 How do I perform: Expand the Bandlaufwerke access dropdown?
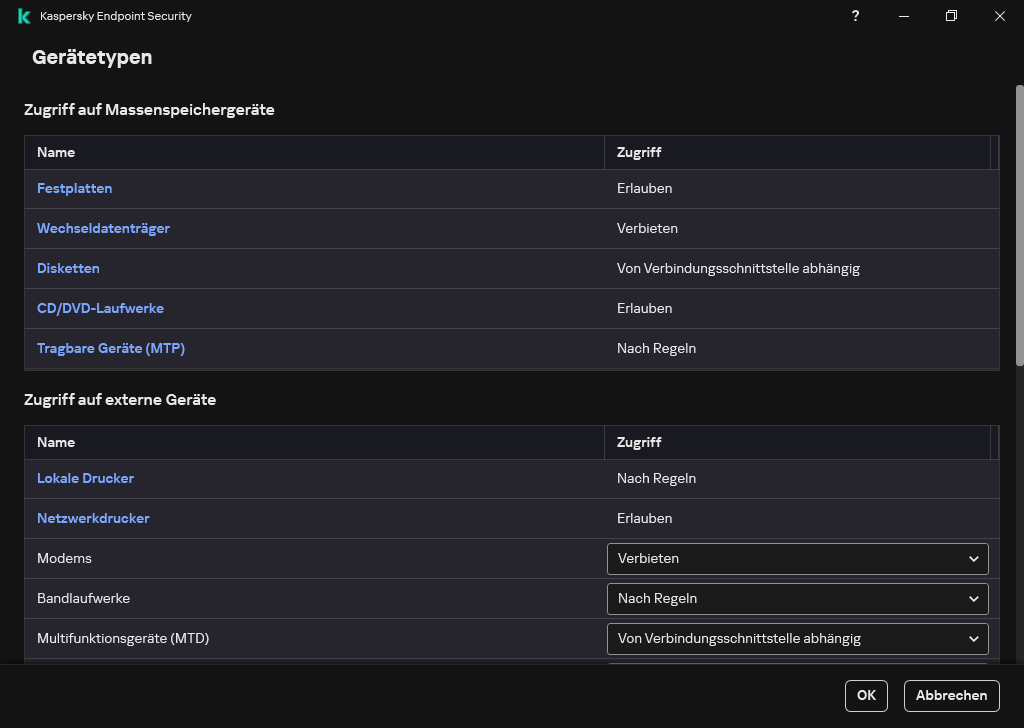click(797, 598)
